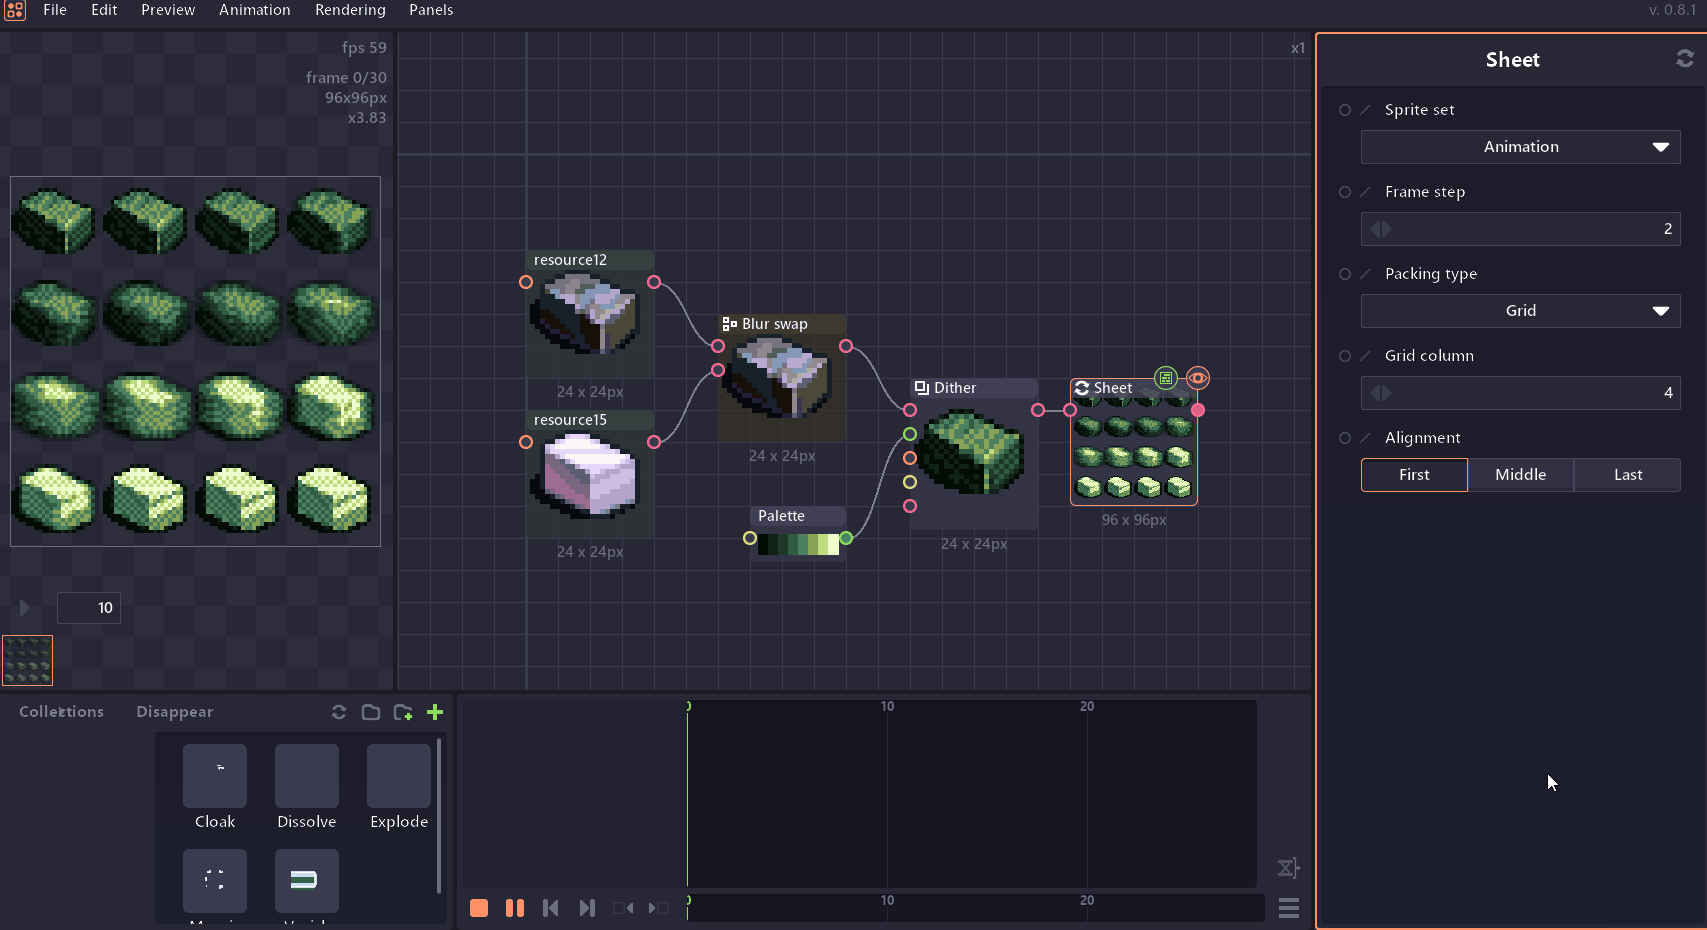1707x930 pixels.
Task: Open the Packing type dropdown
Action: (1520, 311)
